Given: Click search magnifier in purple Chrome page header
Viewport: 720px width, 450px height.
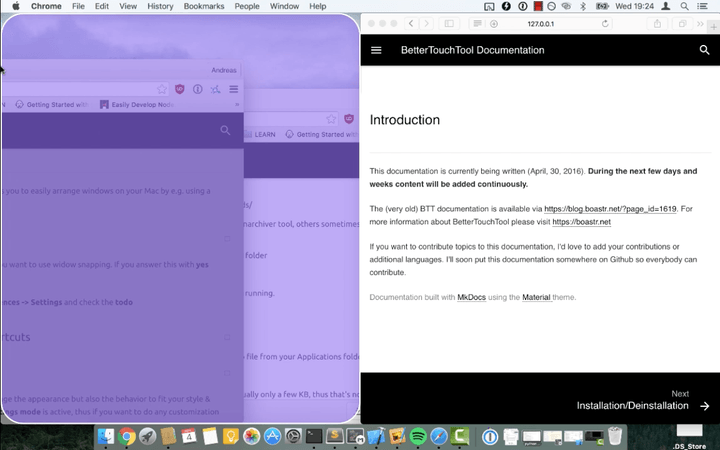Looking at the screenshot, I should coord(225,130).
